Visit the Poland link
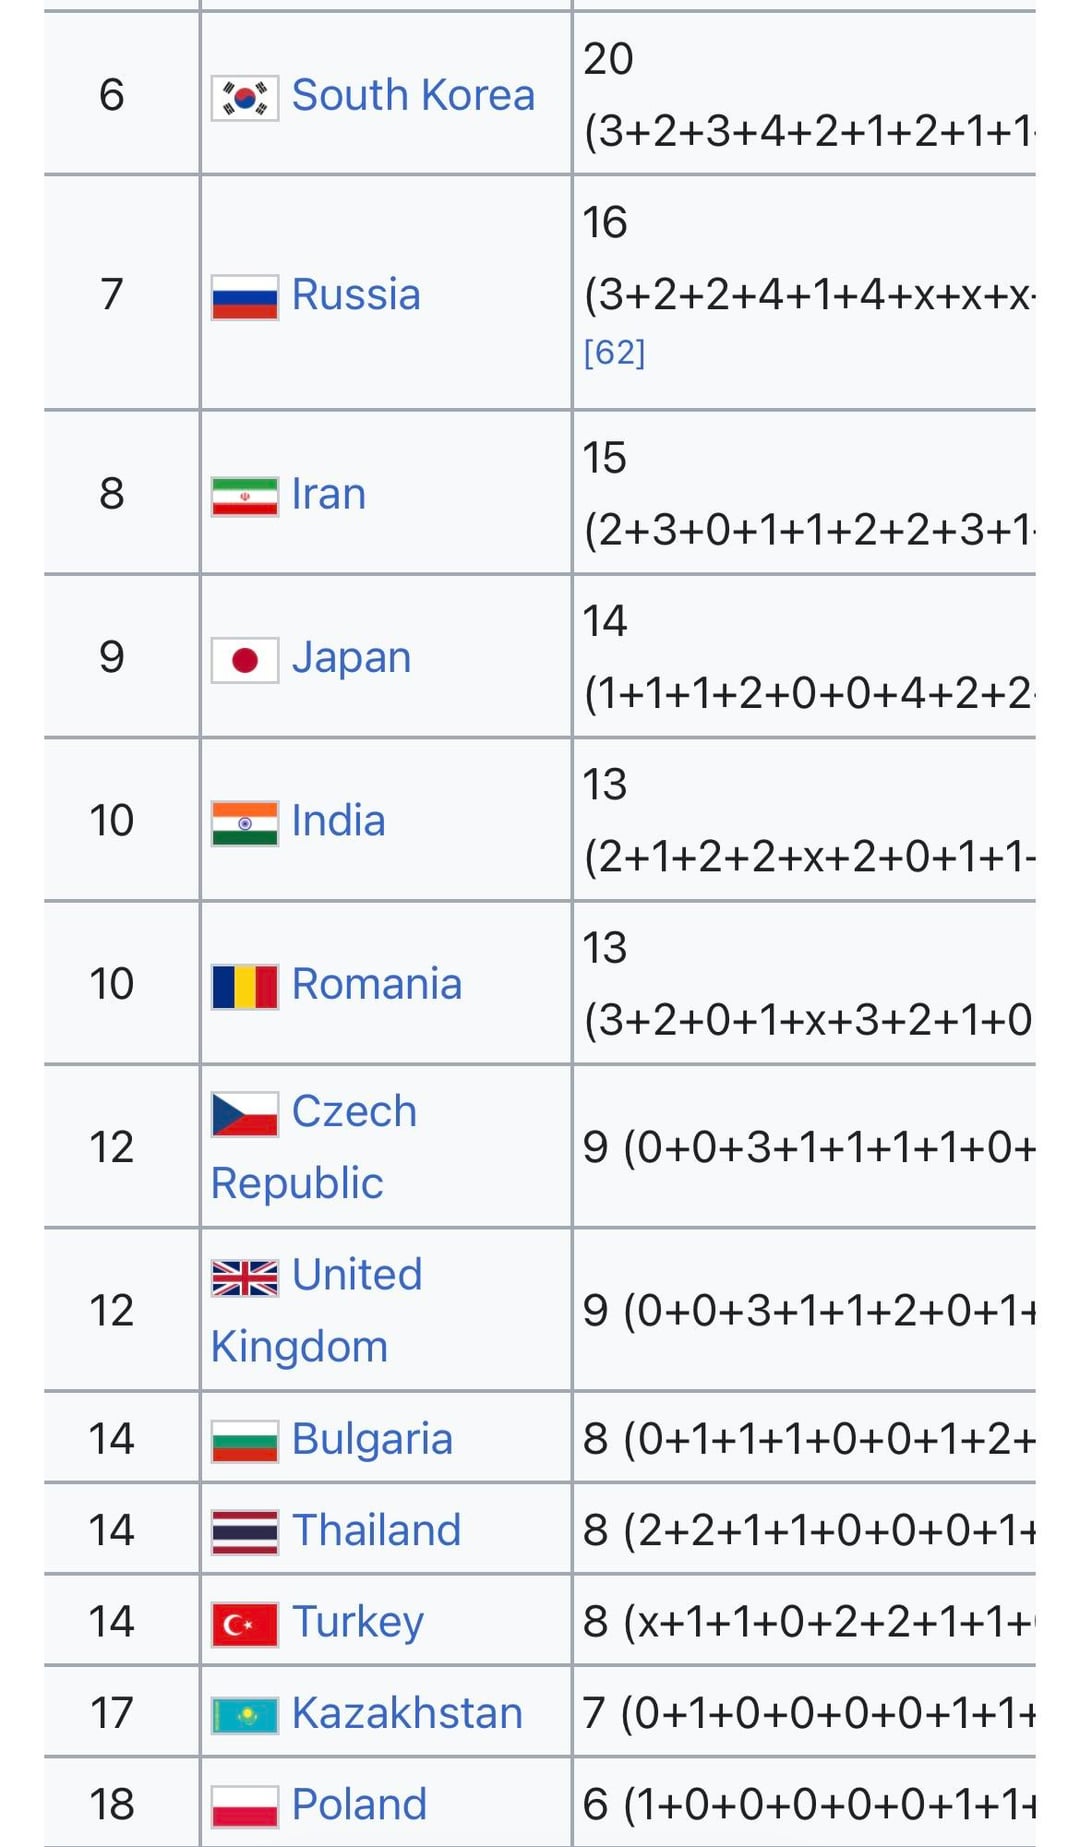The height and width of the screenshot is (1847, 1080). pos(359,1804)
